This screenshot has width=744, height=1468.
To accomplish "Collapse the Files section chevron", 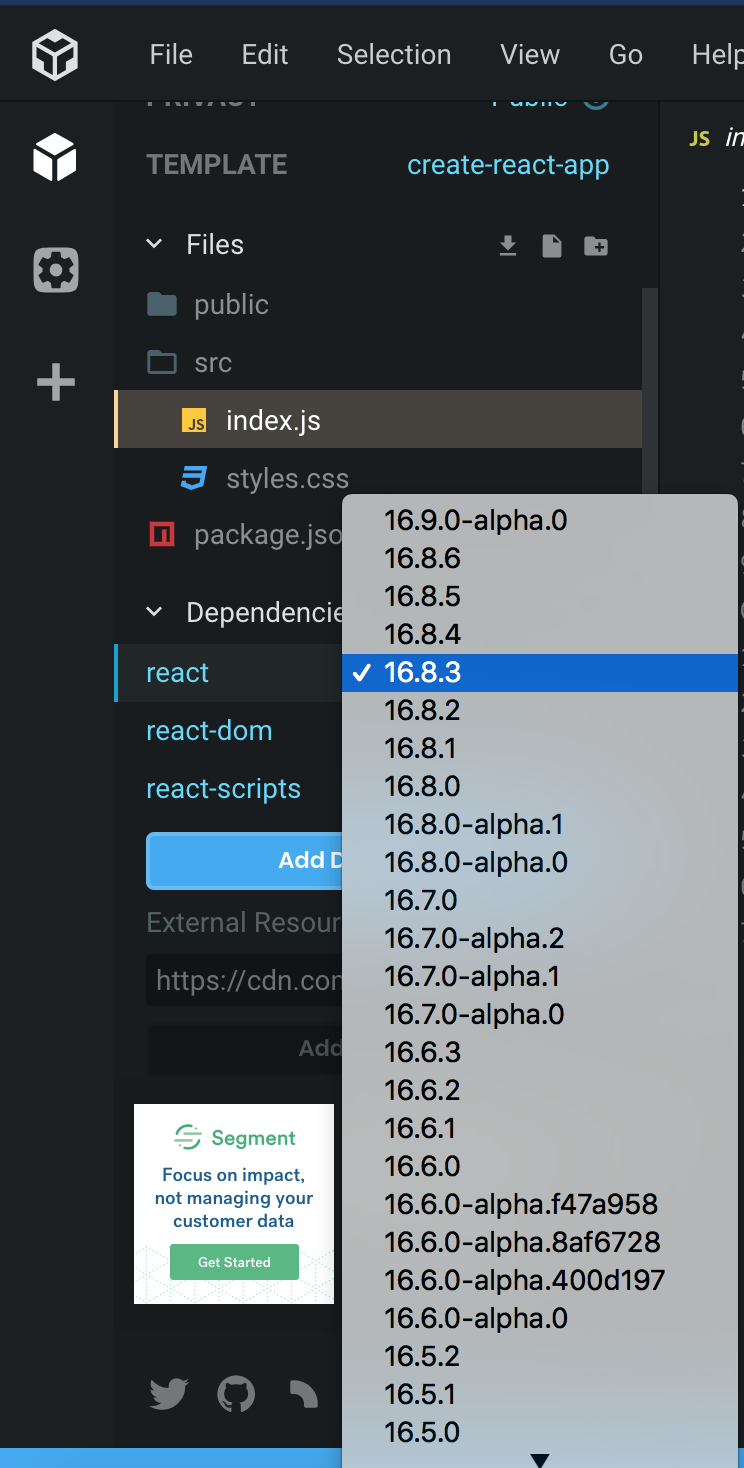I will coord(154,244).
